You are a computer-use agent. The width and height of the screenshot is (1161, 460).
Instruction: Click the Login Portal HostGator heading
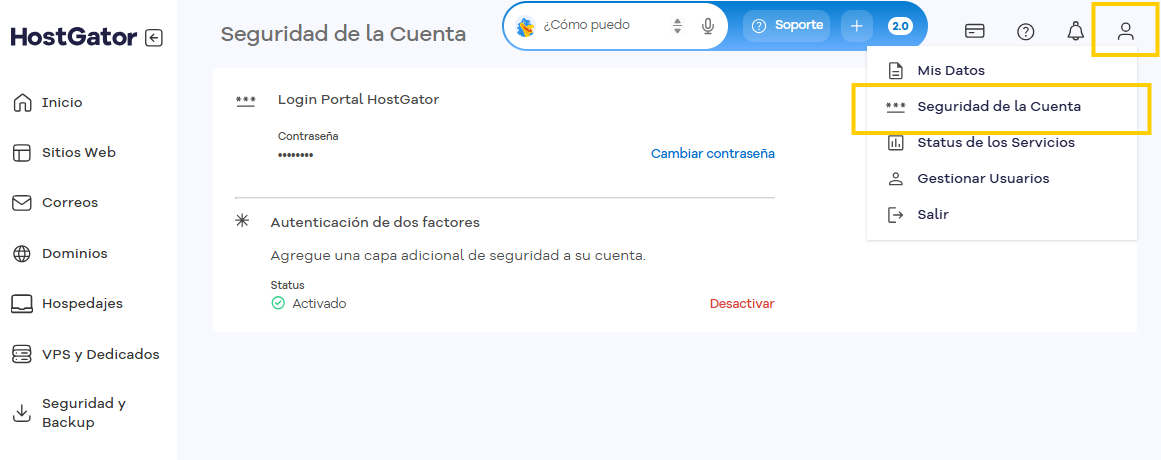point(358,99)
